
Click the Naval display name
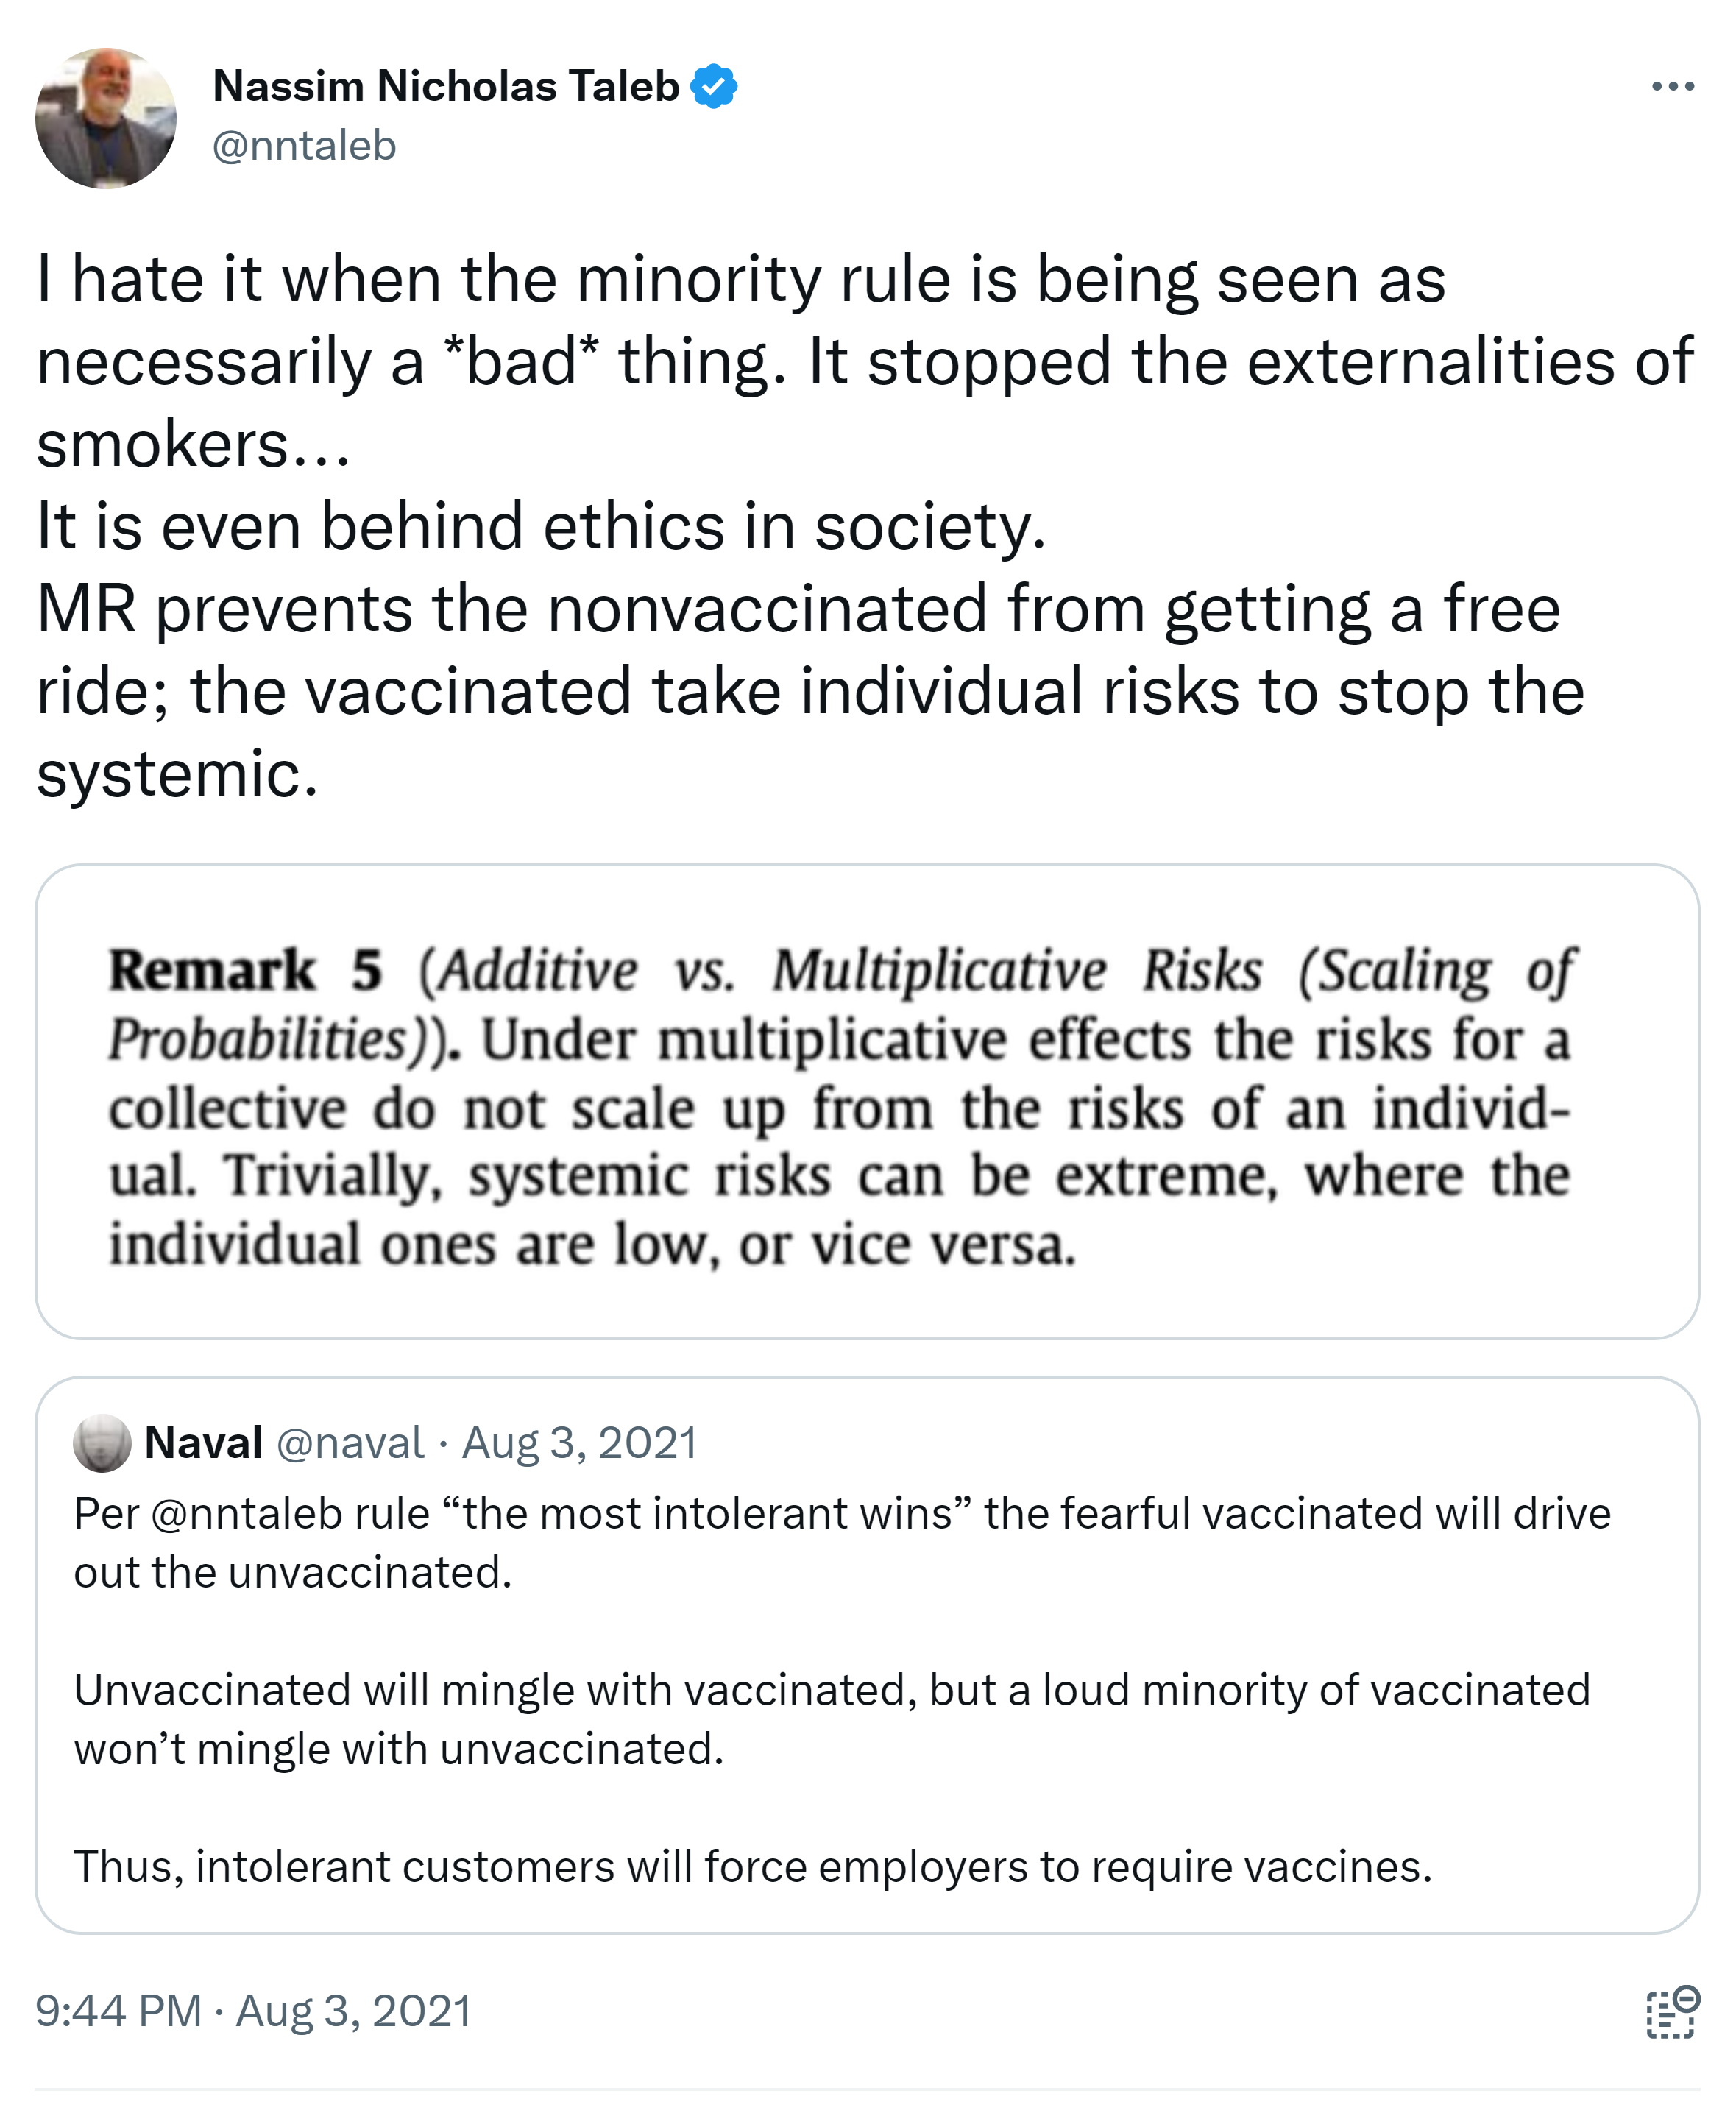(204, 1443)
